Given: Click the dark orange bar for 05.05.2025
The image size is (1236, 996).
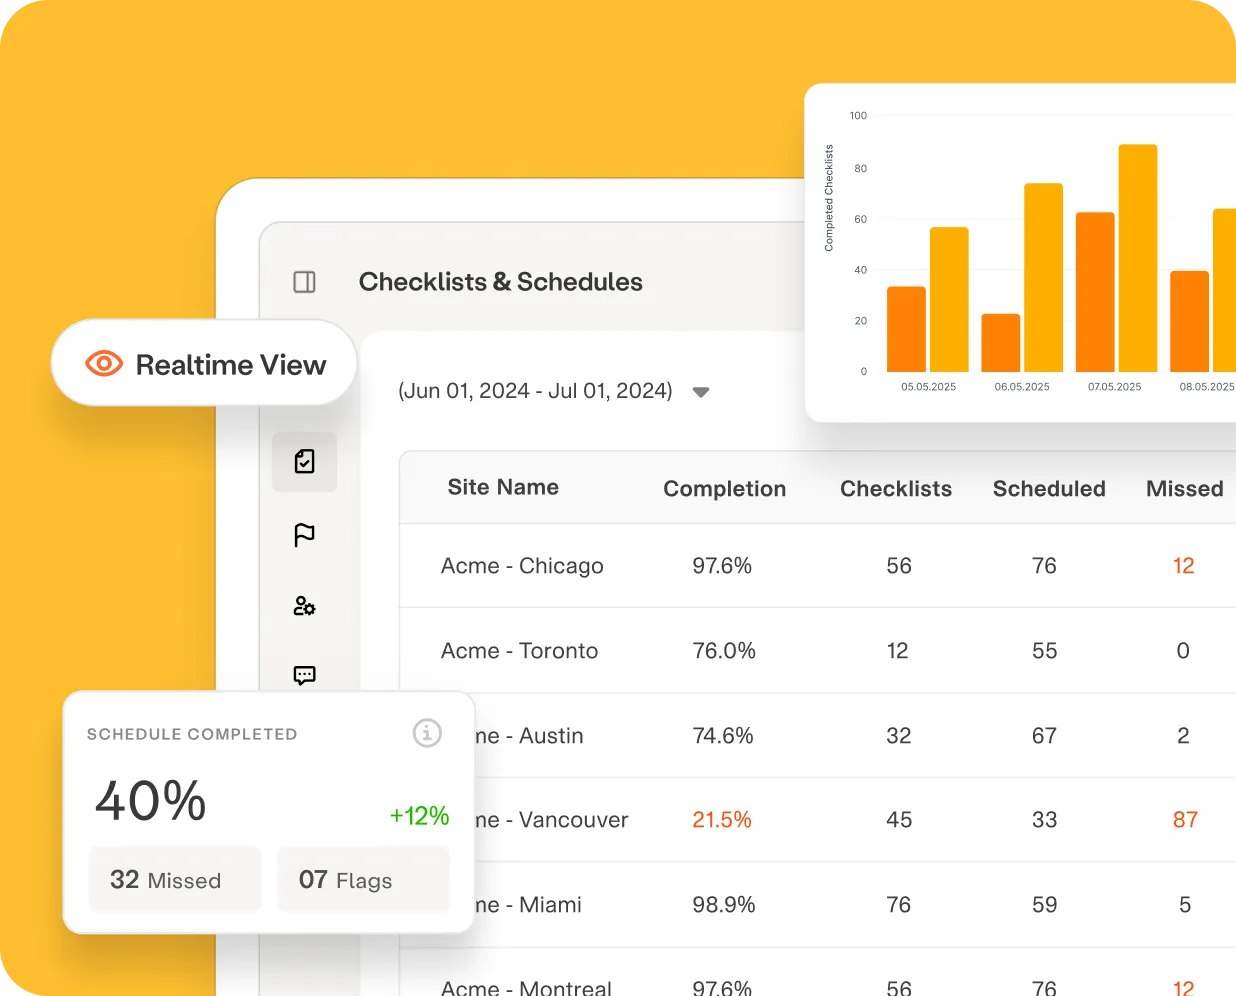Looking at the screenshot, I should tap(906, 330).
